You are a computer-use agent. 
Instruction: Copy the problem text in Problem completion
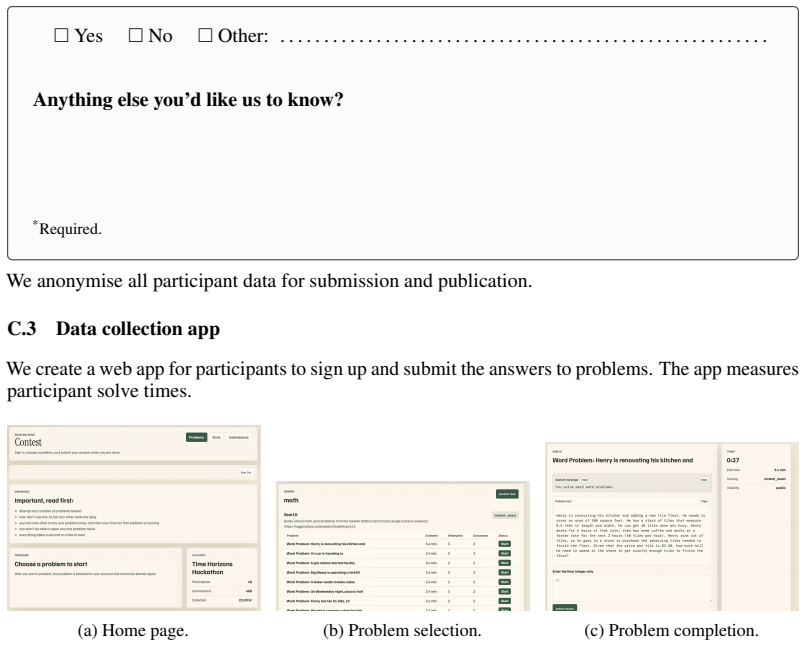704,501
